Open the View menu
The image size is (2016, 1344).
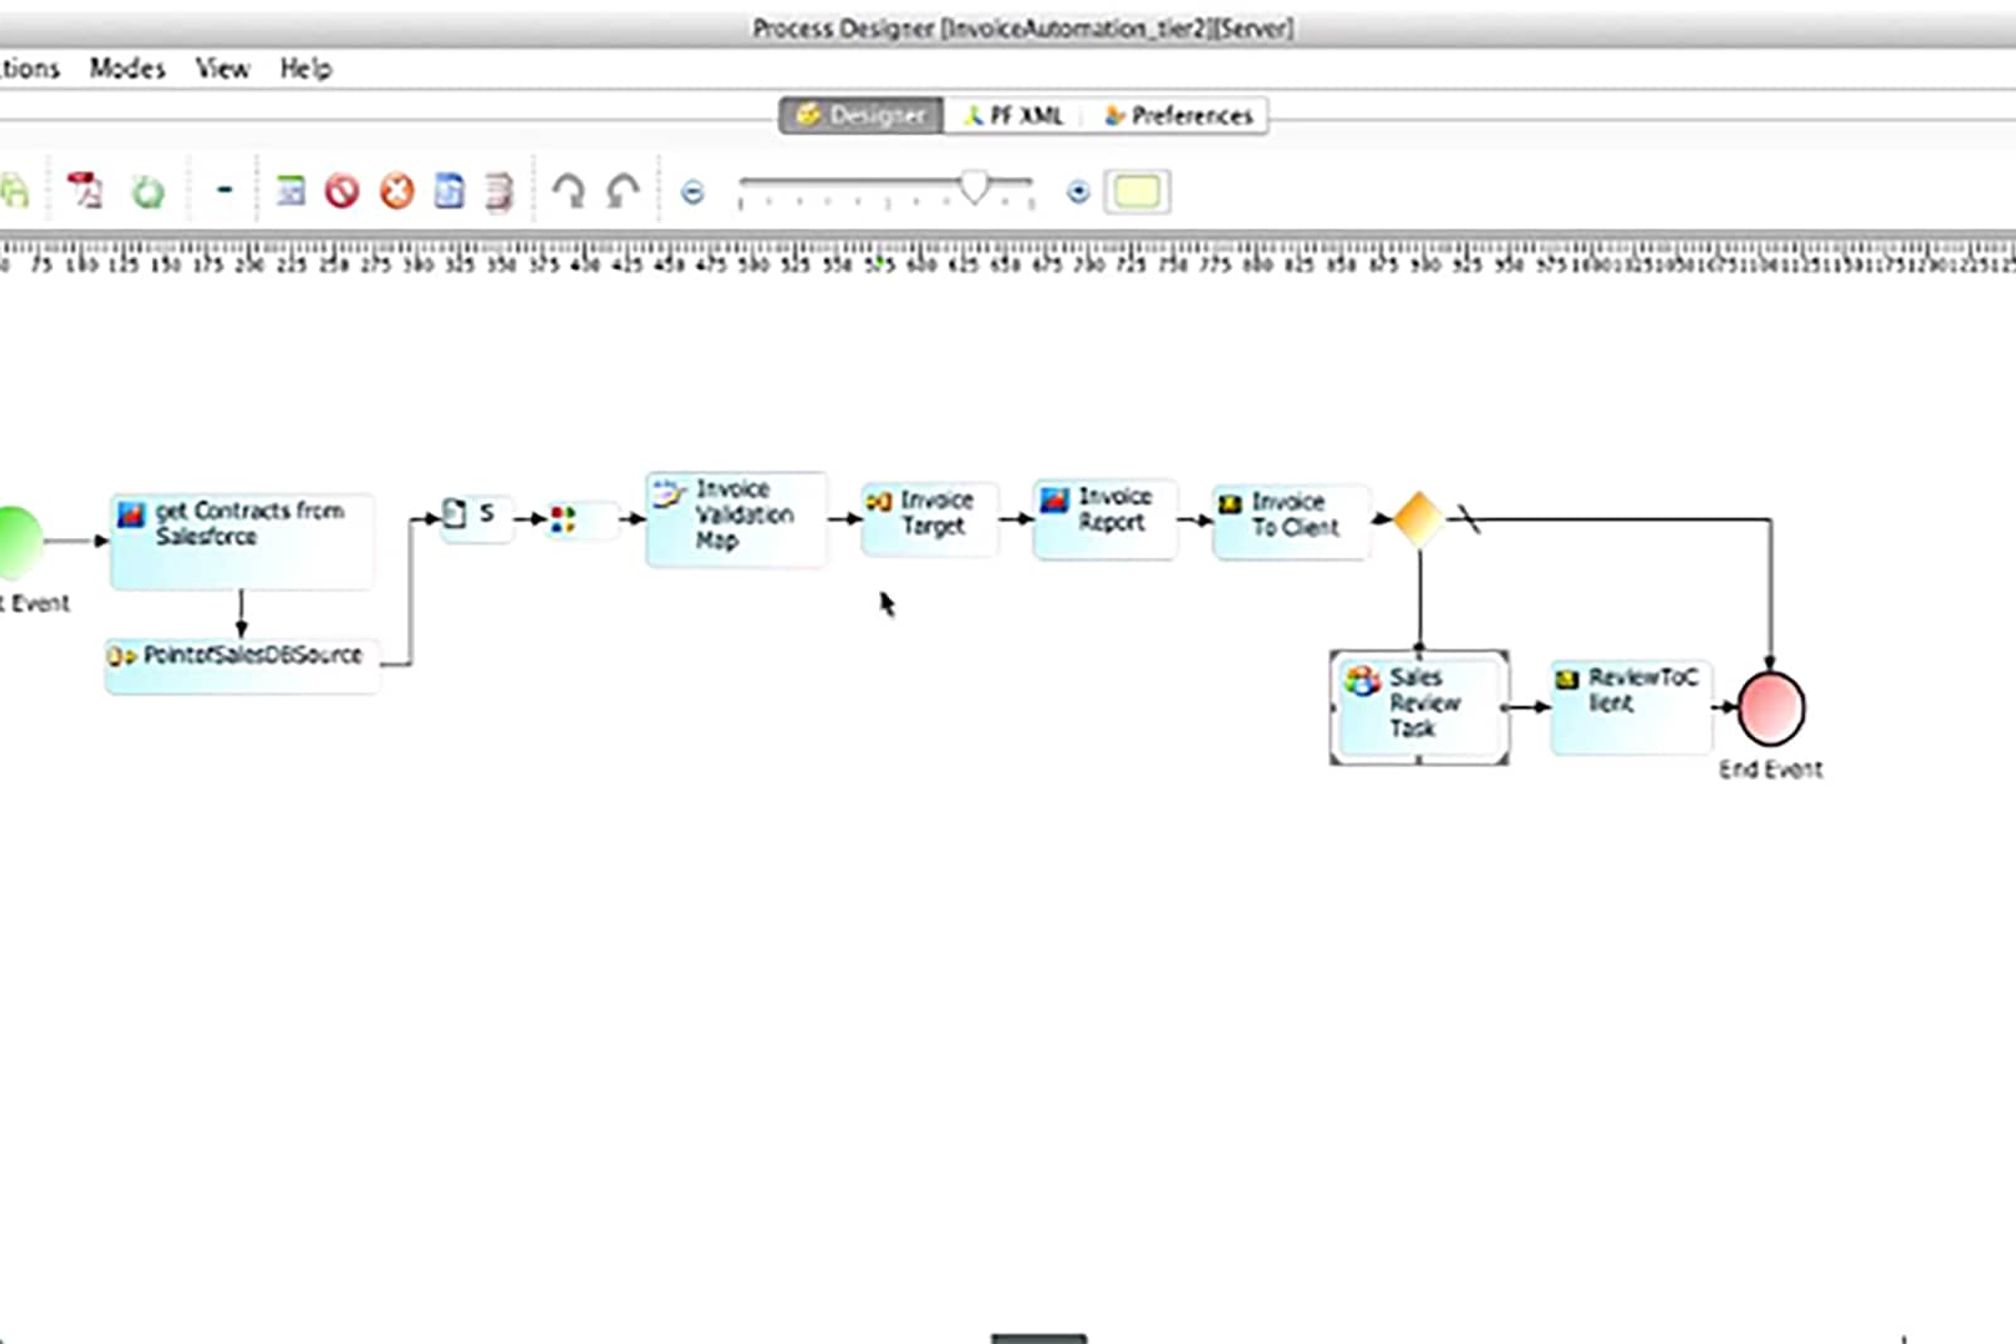click(222, 68)
